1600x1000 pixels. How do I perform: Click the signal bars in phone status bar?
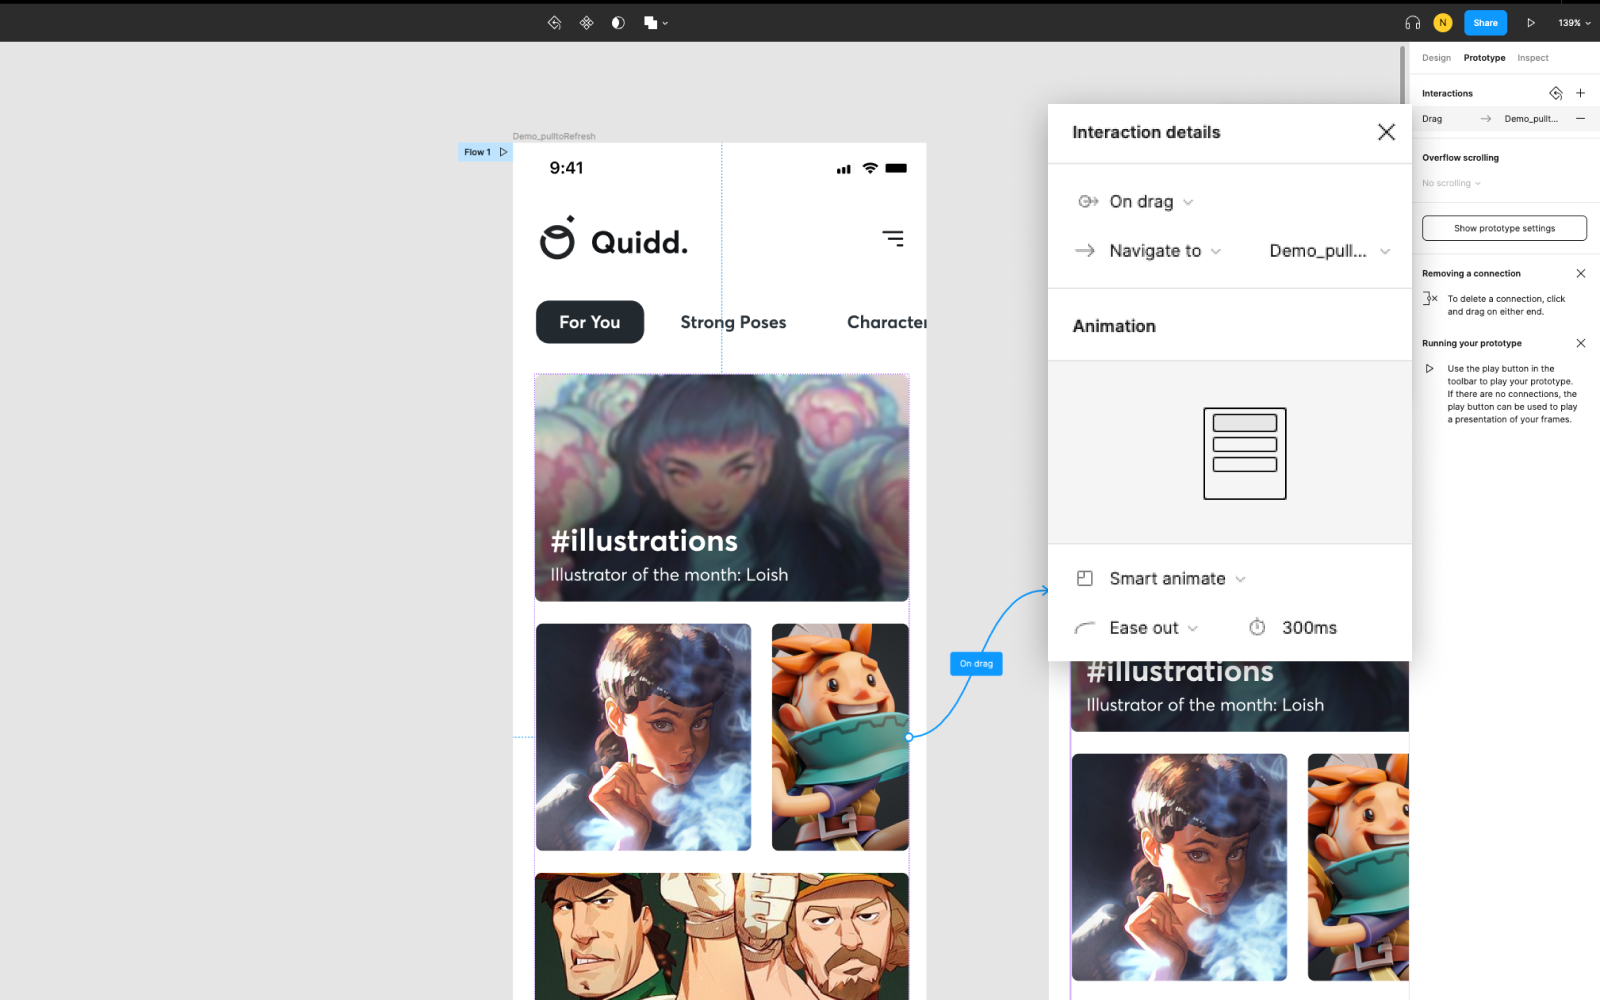(844, 169)
